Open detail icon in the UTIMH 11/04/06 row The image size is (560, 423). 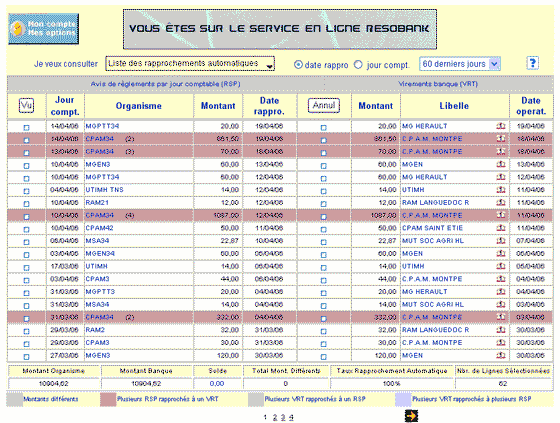(501, 190)
